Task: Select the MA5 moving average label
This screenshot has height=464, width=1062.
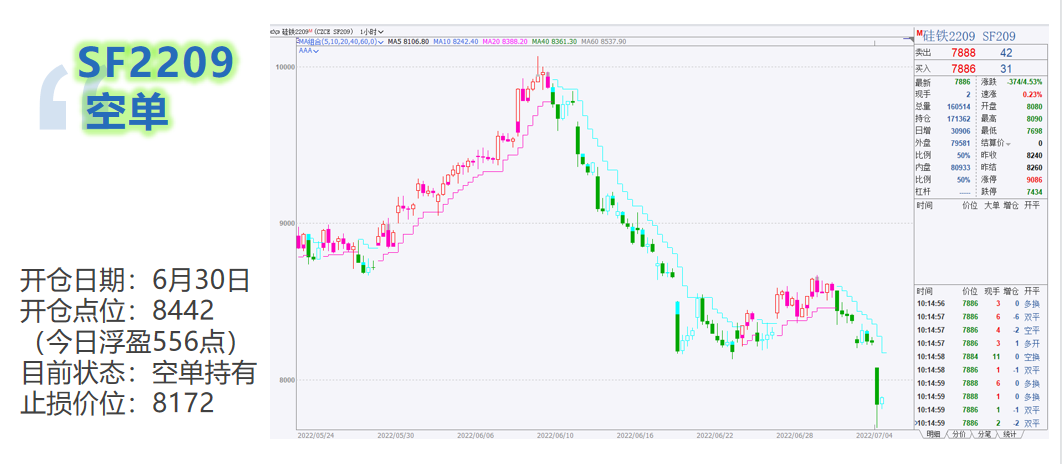Action: click(x=408, y=42)
